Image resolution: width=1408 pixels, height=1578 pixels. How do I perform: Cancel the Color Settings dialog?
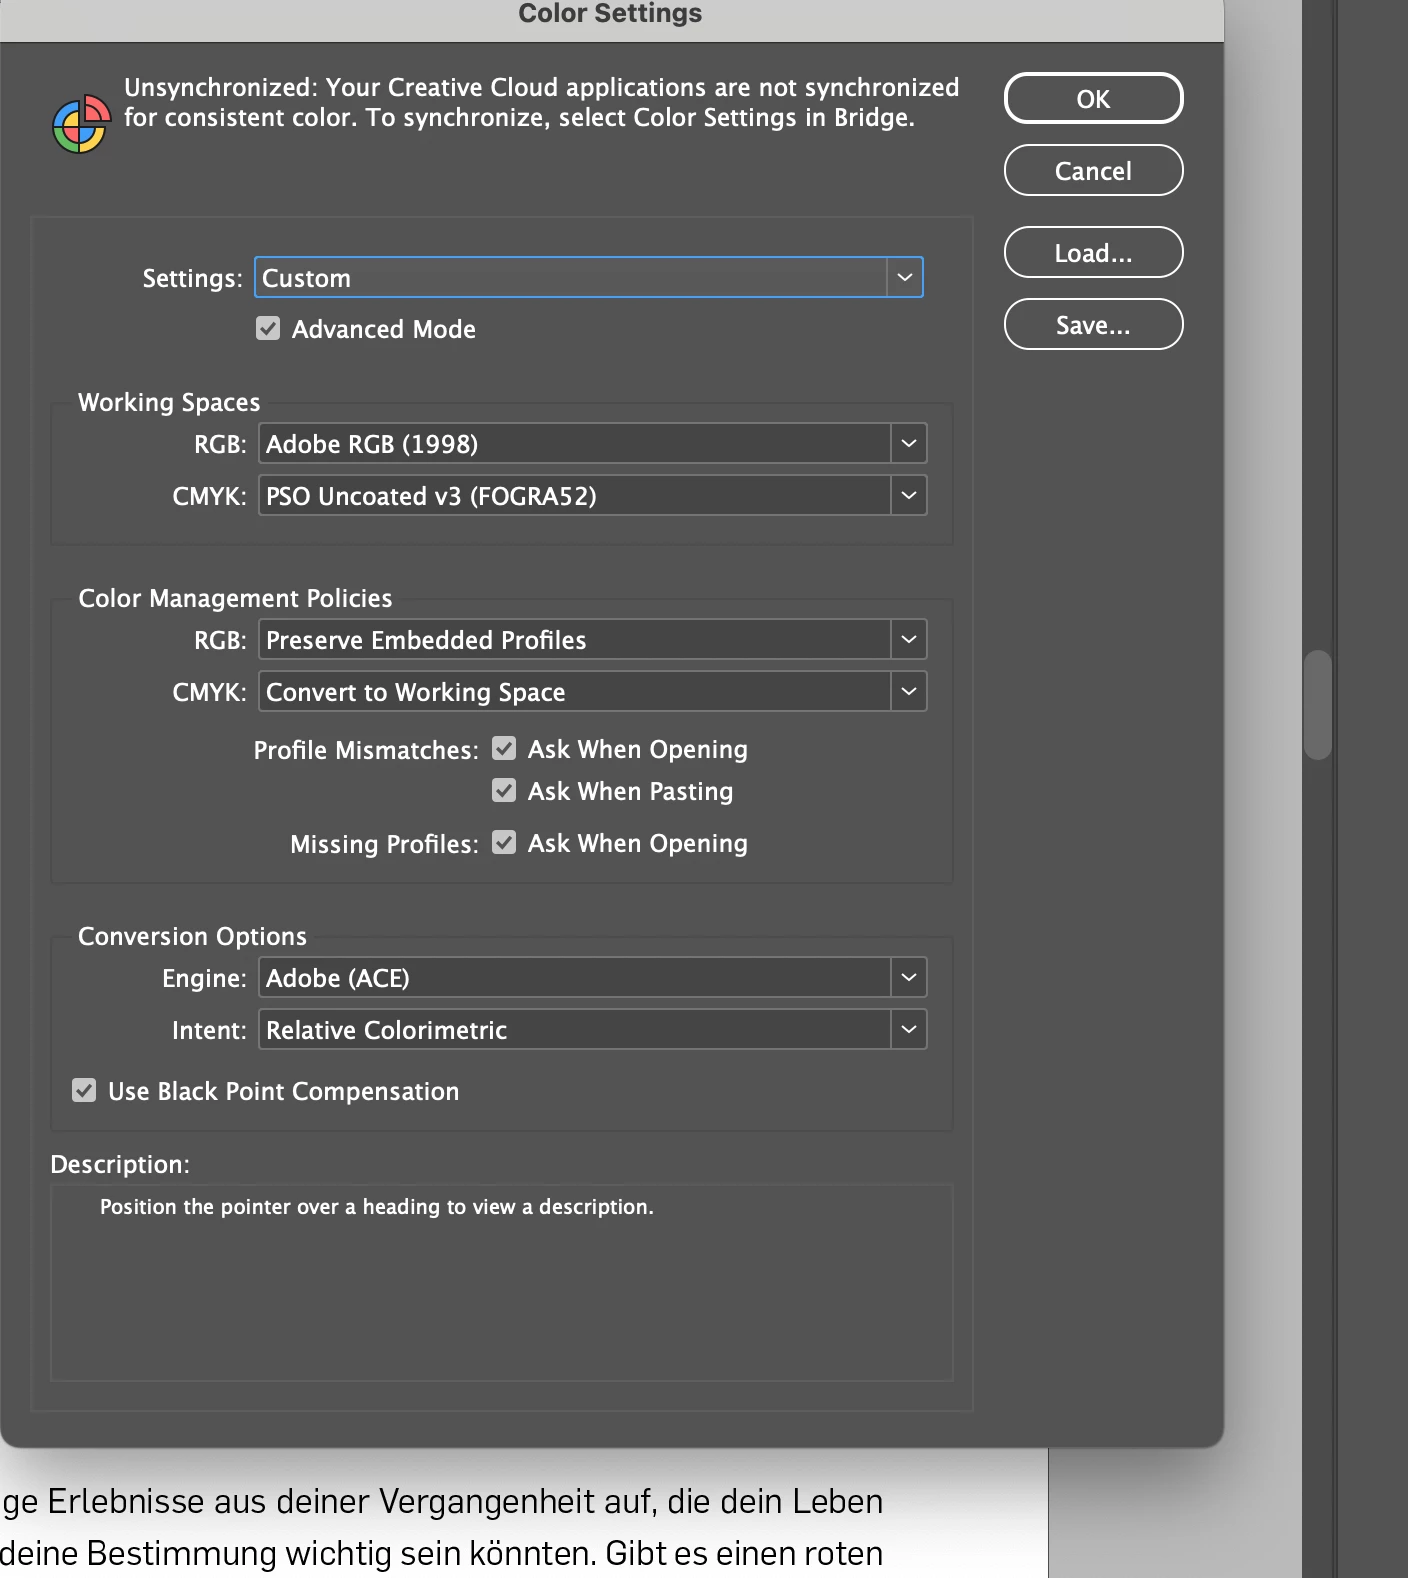coord(1093,170)
